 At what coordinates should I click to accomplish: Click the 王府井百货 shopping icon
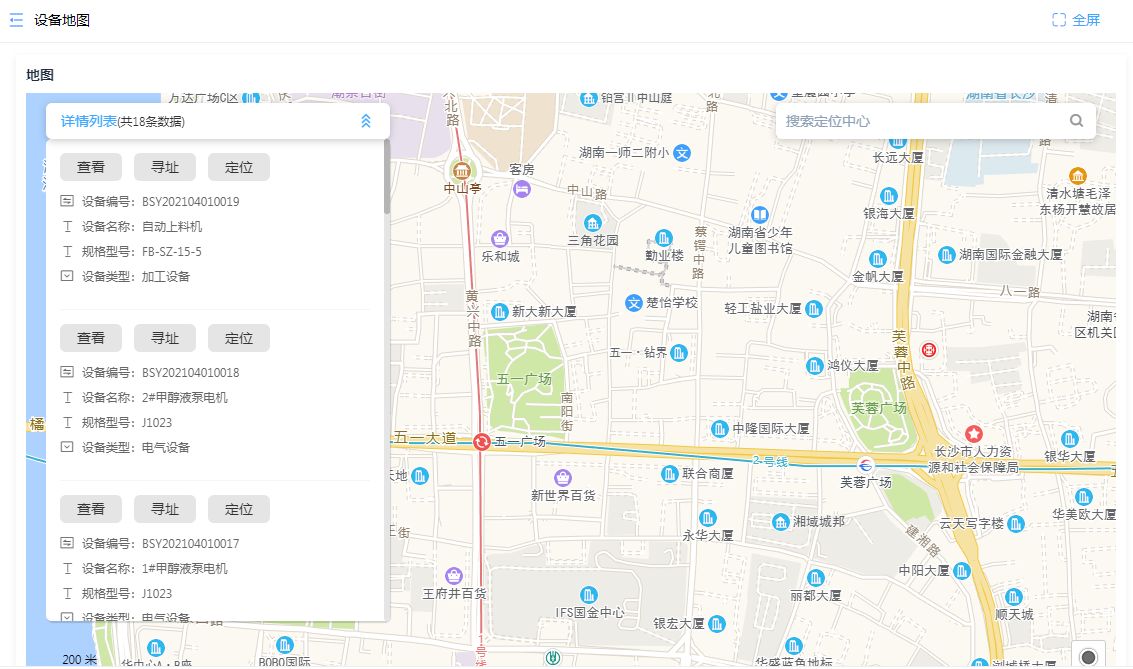pyautogui.click(x=454, y=576)
